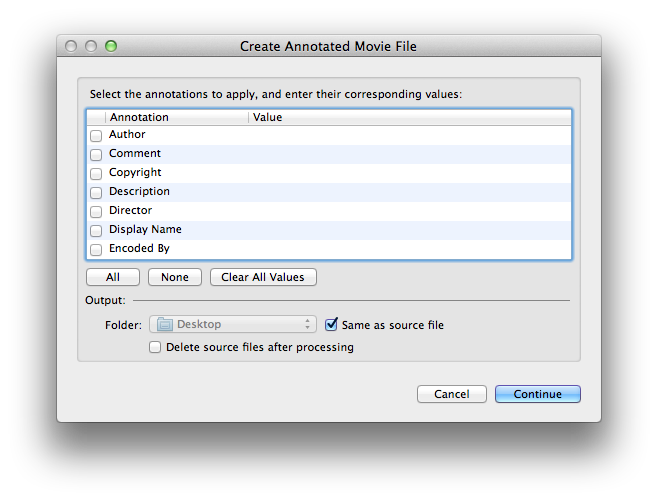Click the All button
658x501 pixels.
(113, 277)
